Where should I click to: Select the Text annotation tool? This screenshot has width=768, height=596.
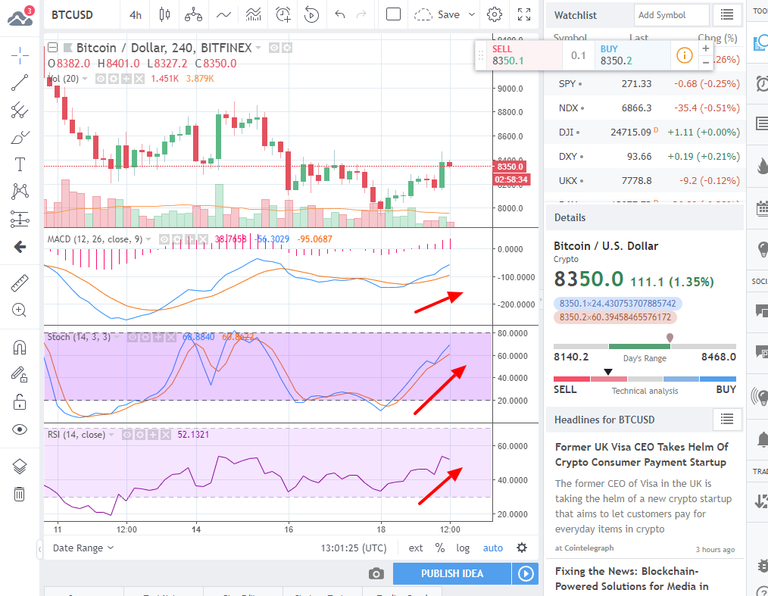click(20, 165)
